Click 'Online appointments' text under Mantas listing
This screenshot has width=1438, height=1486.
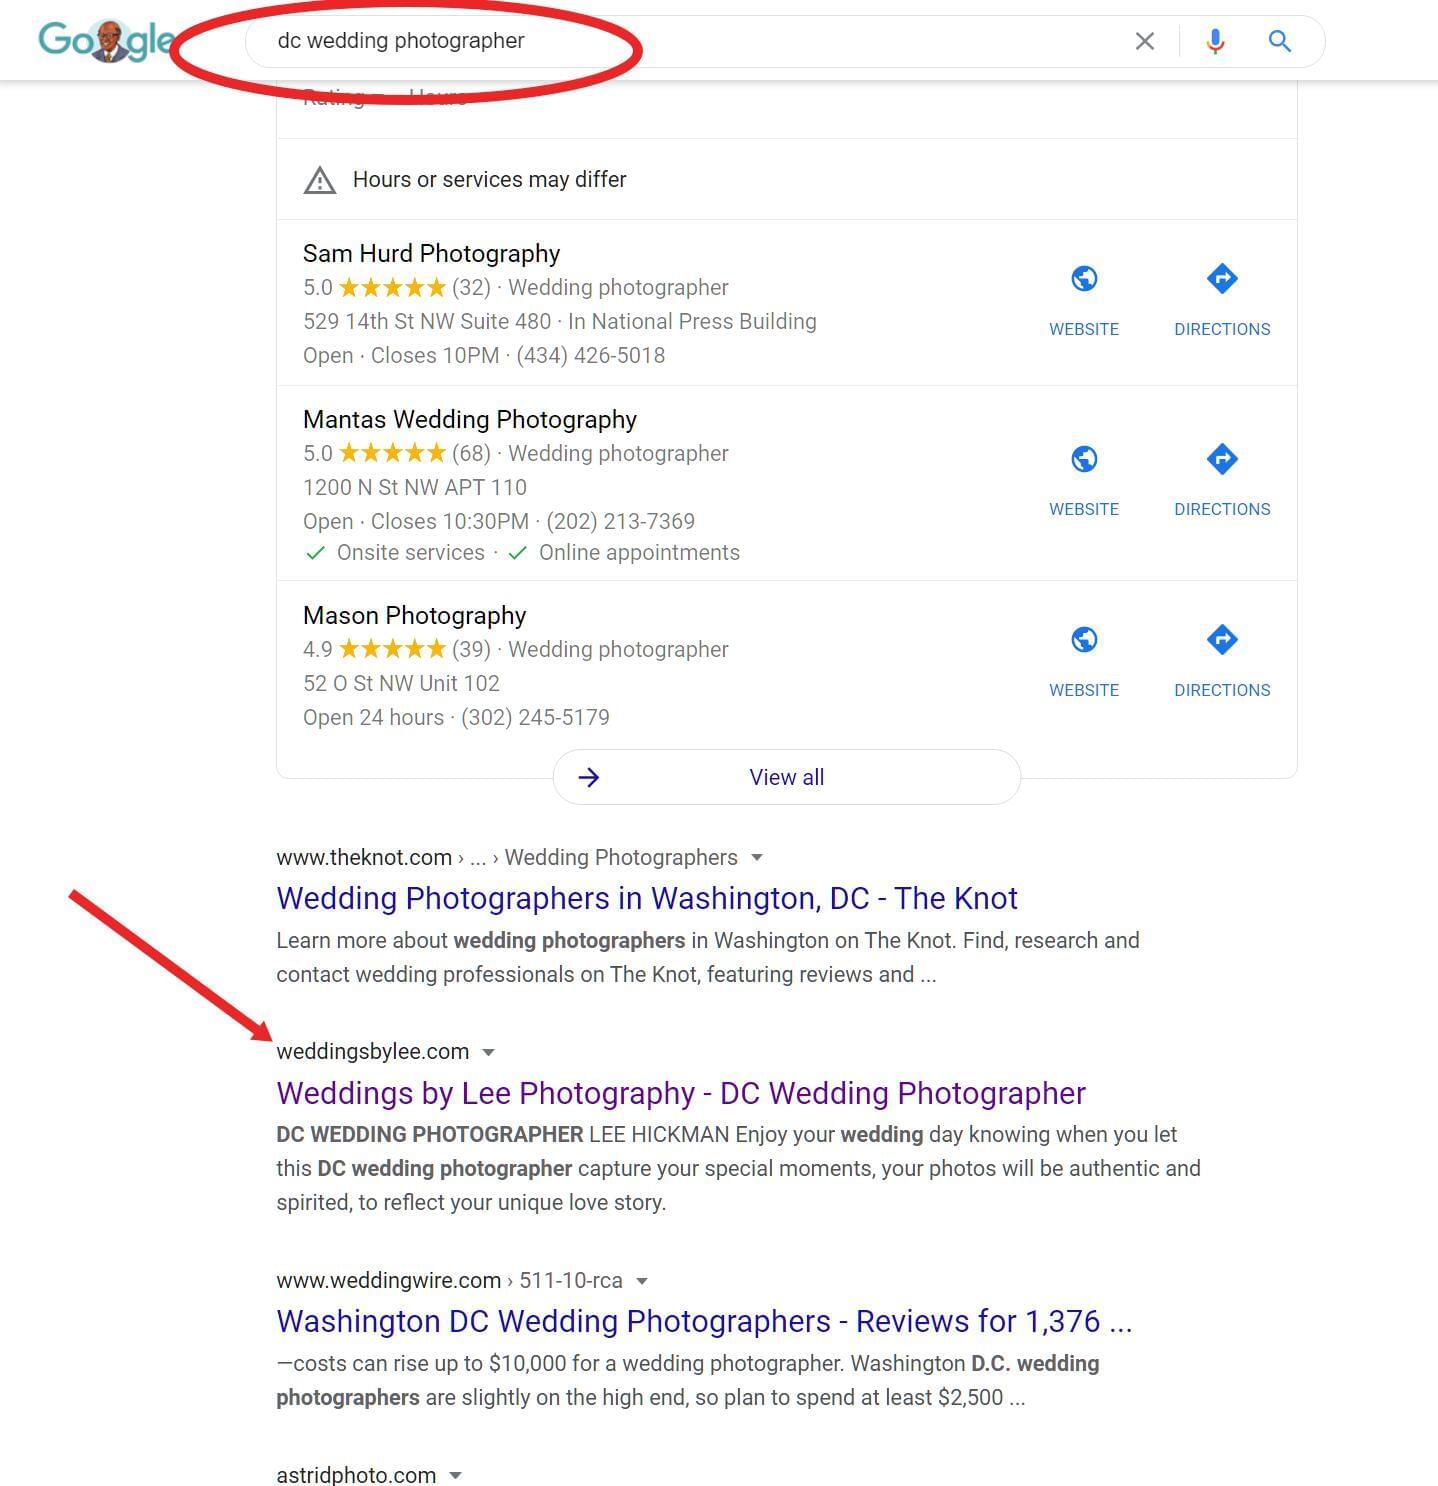coord(639,553)
